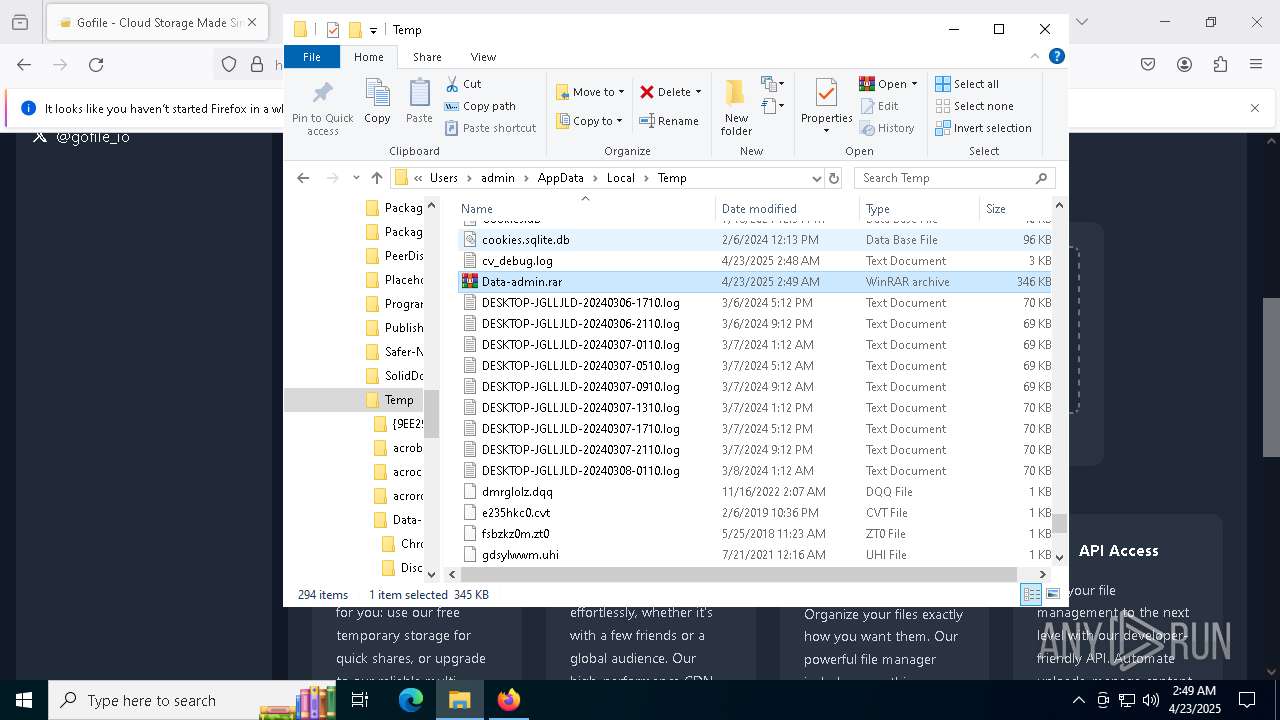The image size is (1280, 720).
Task: Open Microsoft Edge from taskbar
Action: coord(411,700)
